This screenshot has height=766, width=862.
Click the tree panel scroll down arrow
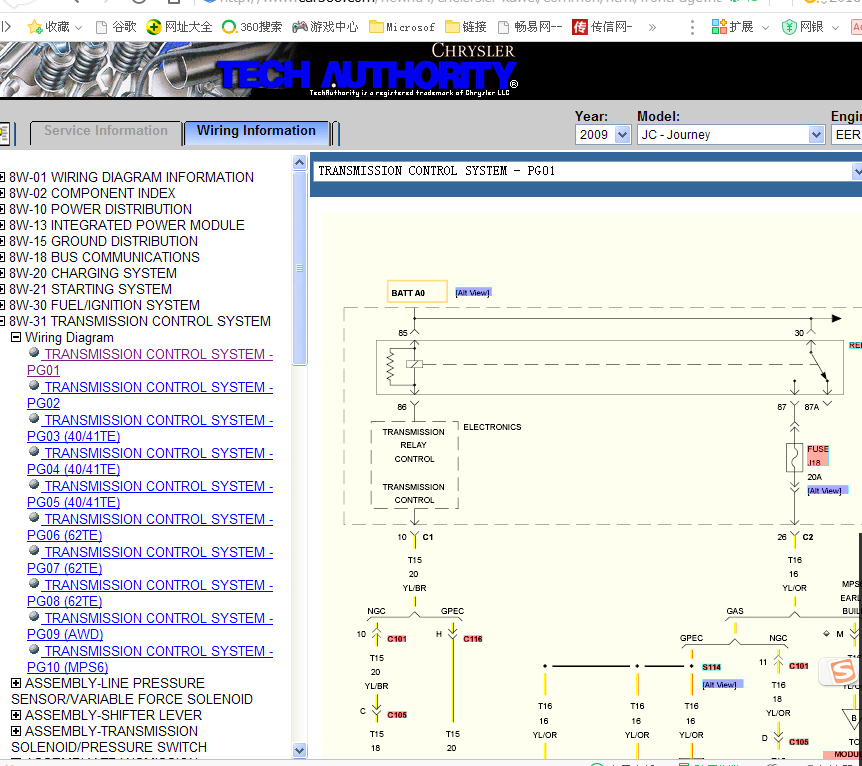point(299,750)
